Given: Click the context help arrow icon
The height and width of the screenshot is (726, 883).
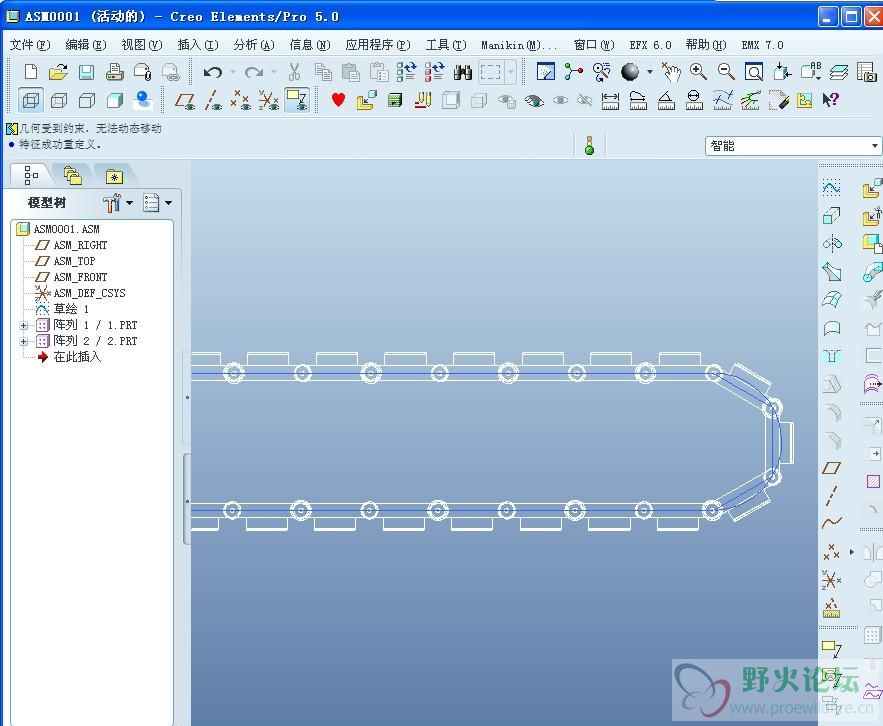Looking at the screenshot, I should (x=831, y=100).
